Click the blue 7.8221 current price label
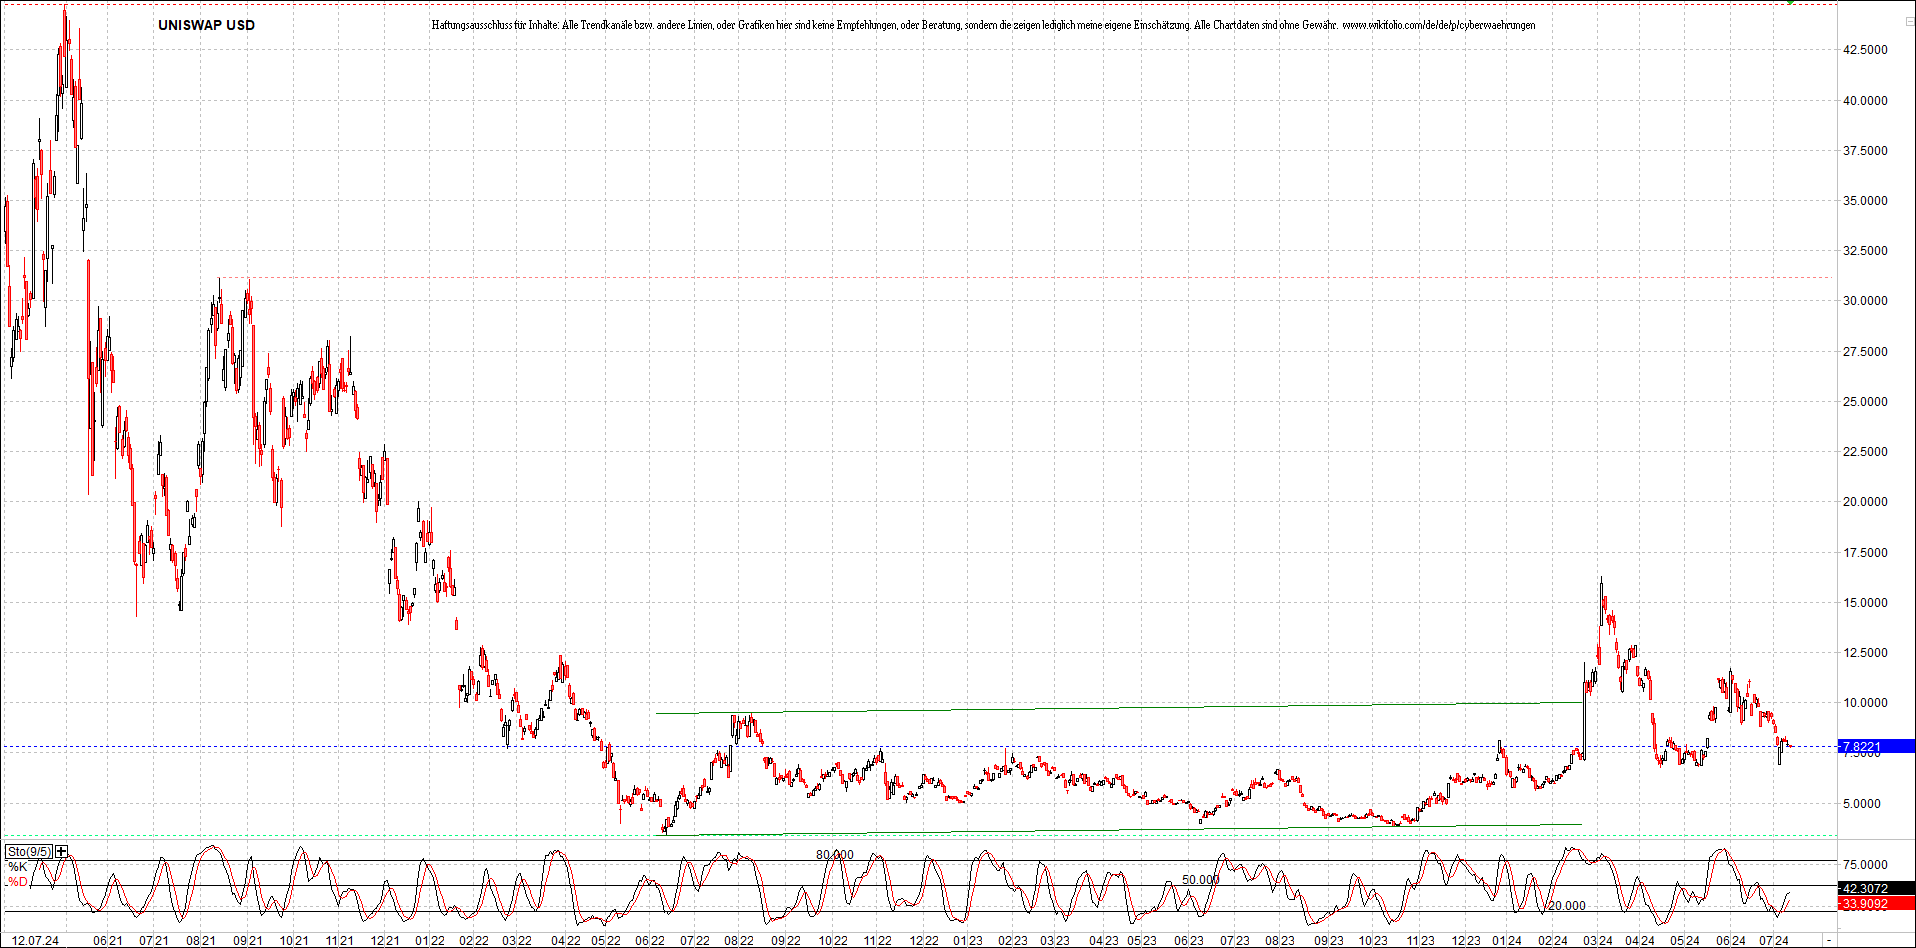This screenshot has height=948, width=1916. pyautogui.click(x=1877, y=747)
